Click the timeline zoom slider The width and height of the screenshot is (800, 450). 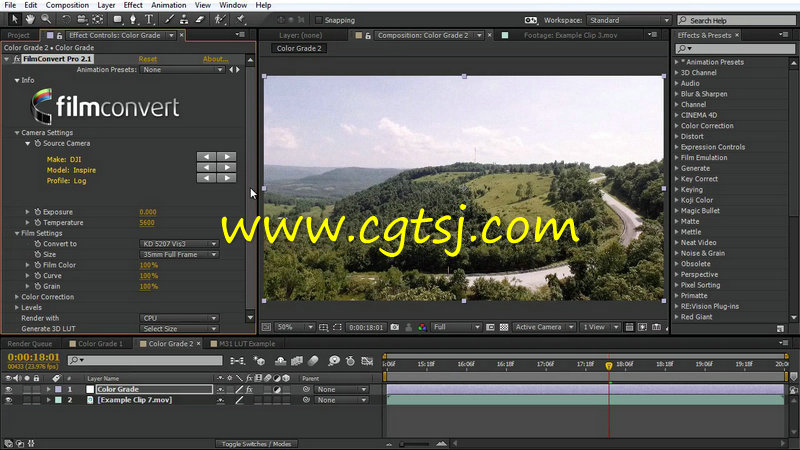(x=415, y=444)
